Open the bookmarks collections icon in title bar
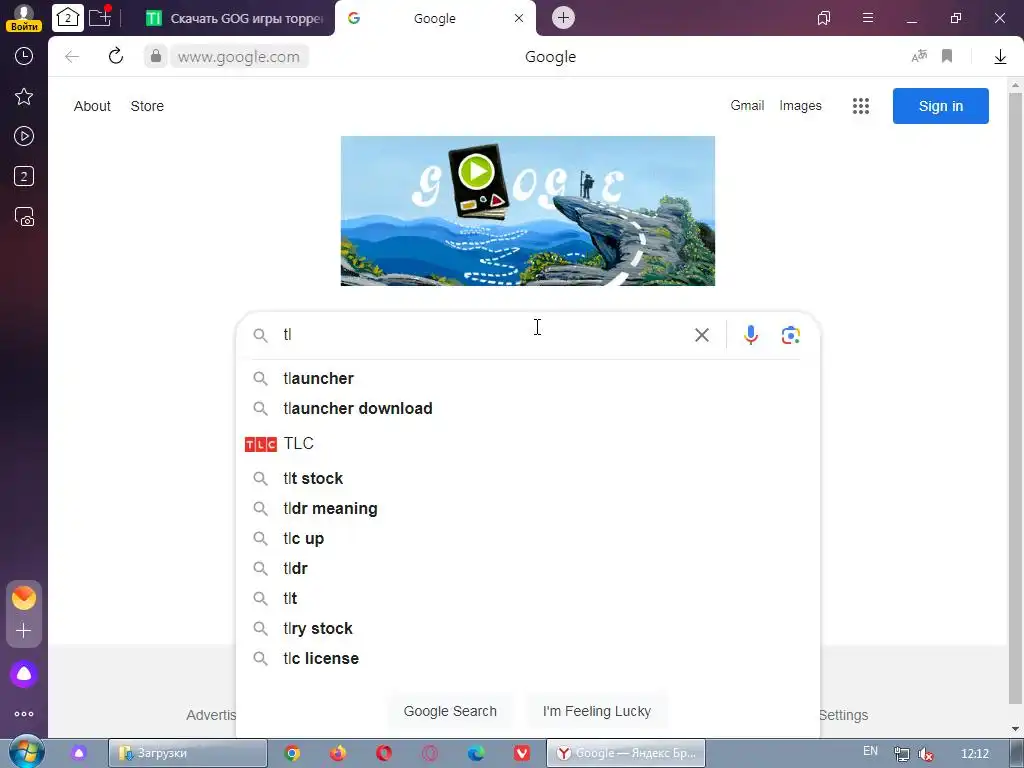 [x=824, y=18]
